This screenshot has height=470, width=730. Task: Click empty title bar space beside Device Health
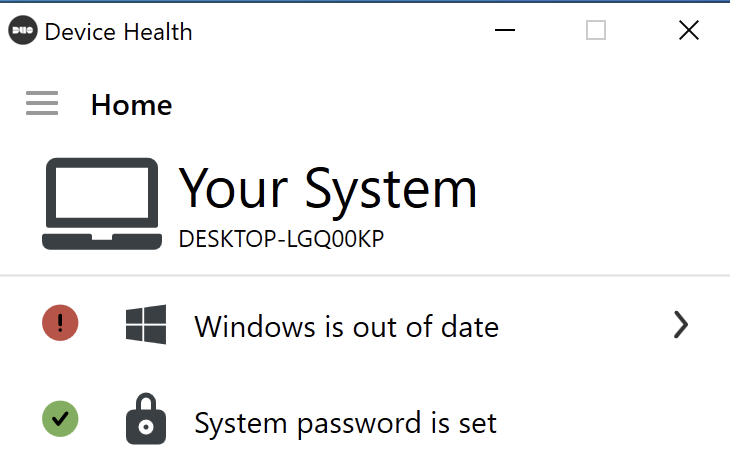pos(340,31)
